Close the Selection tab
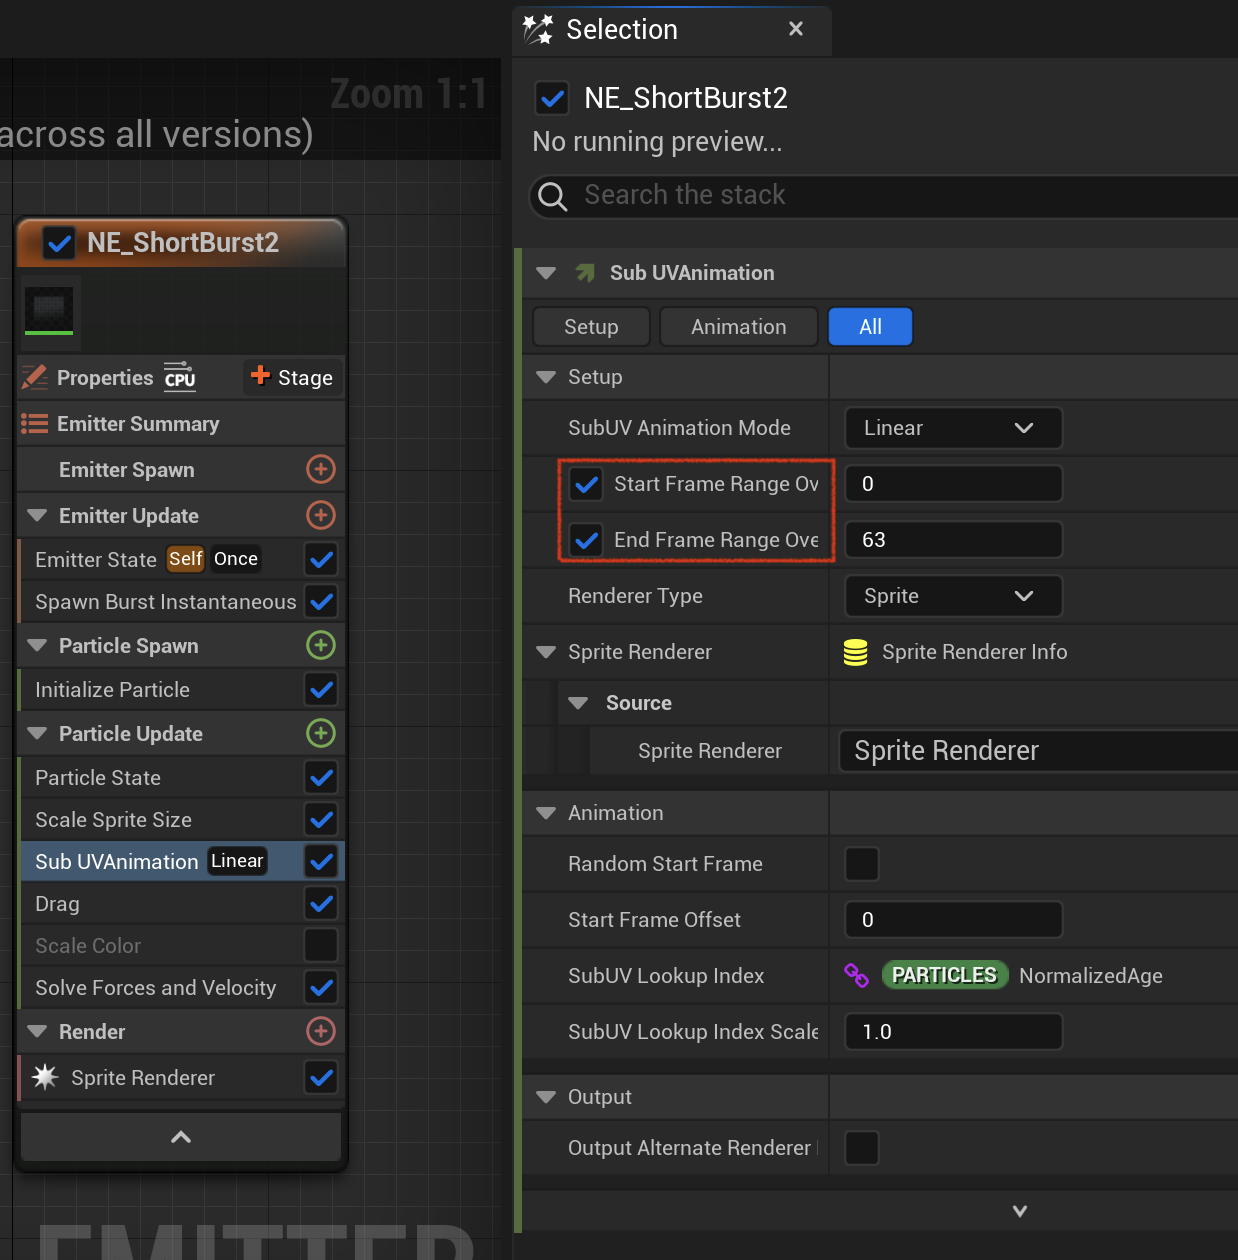The image size is (1238, 1260). tap(796, 29)
